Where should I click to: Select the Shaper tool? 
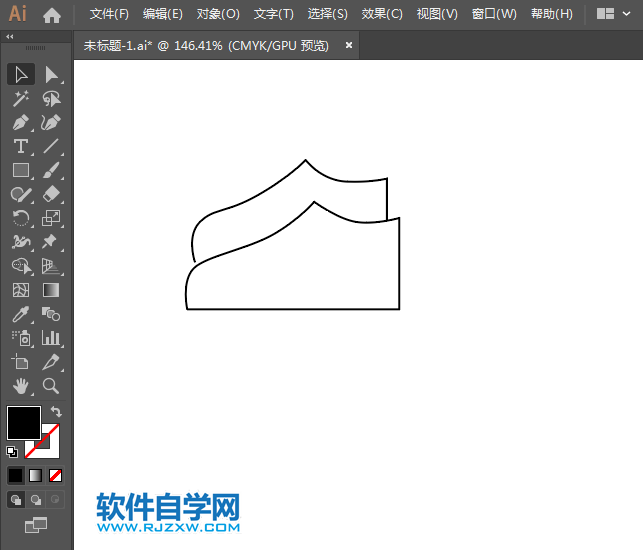tap(21, 194)
